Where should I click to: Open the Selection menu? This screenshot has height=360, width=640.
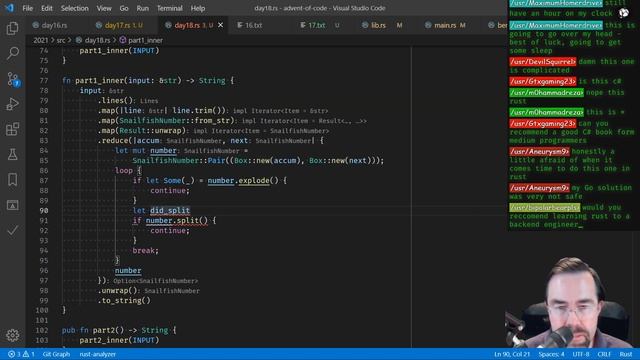point(74,8)
